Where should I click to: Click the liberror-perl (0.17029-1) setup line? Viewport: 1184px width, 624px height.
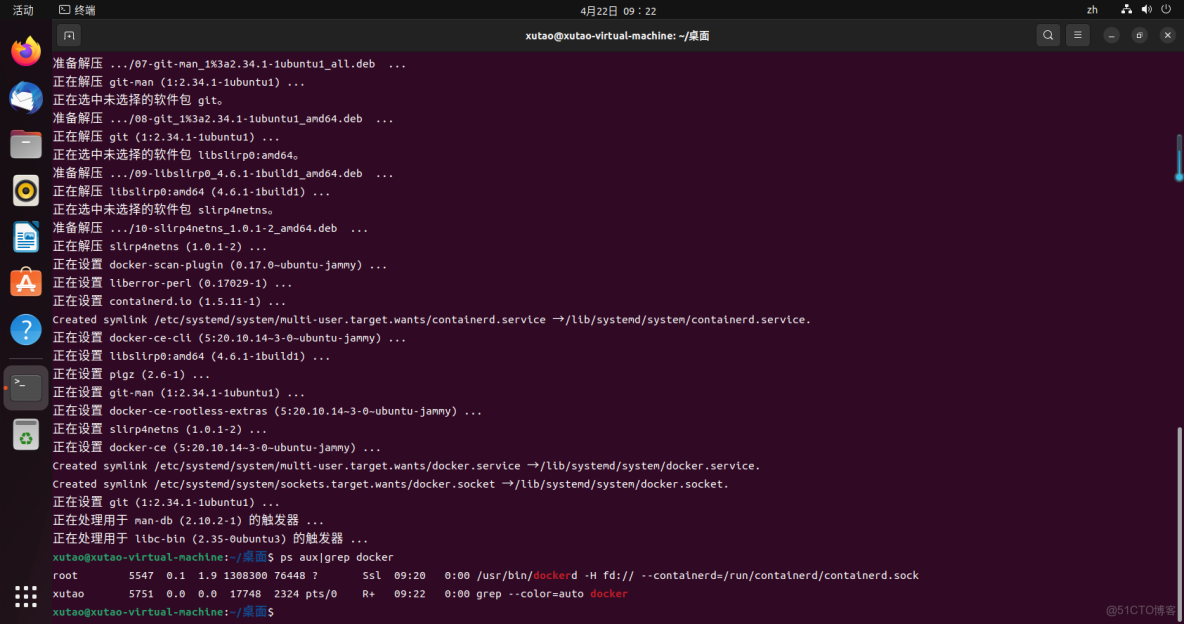[172, 283]
